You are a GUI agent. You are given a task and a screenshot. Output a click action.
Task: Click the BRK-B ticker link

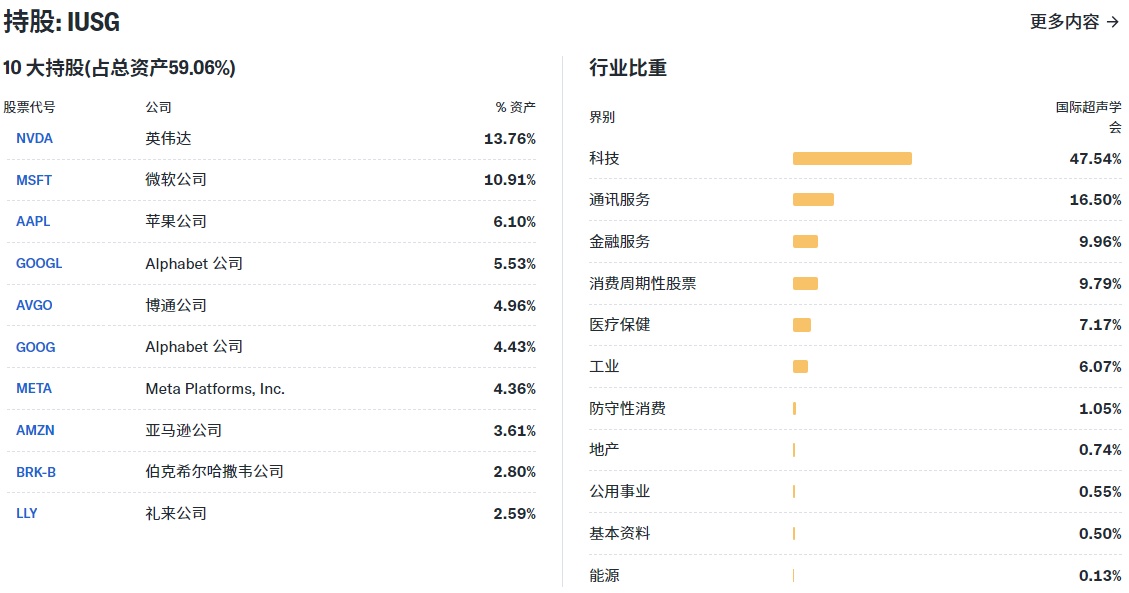tap(36, 472)
